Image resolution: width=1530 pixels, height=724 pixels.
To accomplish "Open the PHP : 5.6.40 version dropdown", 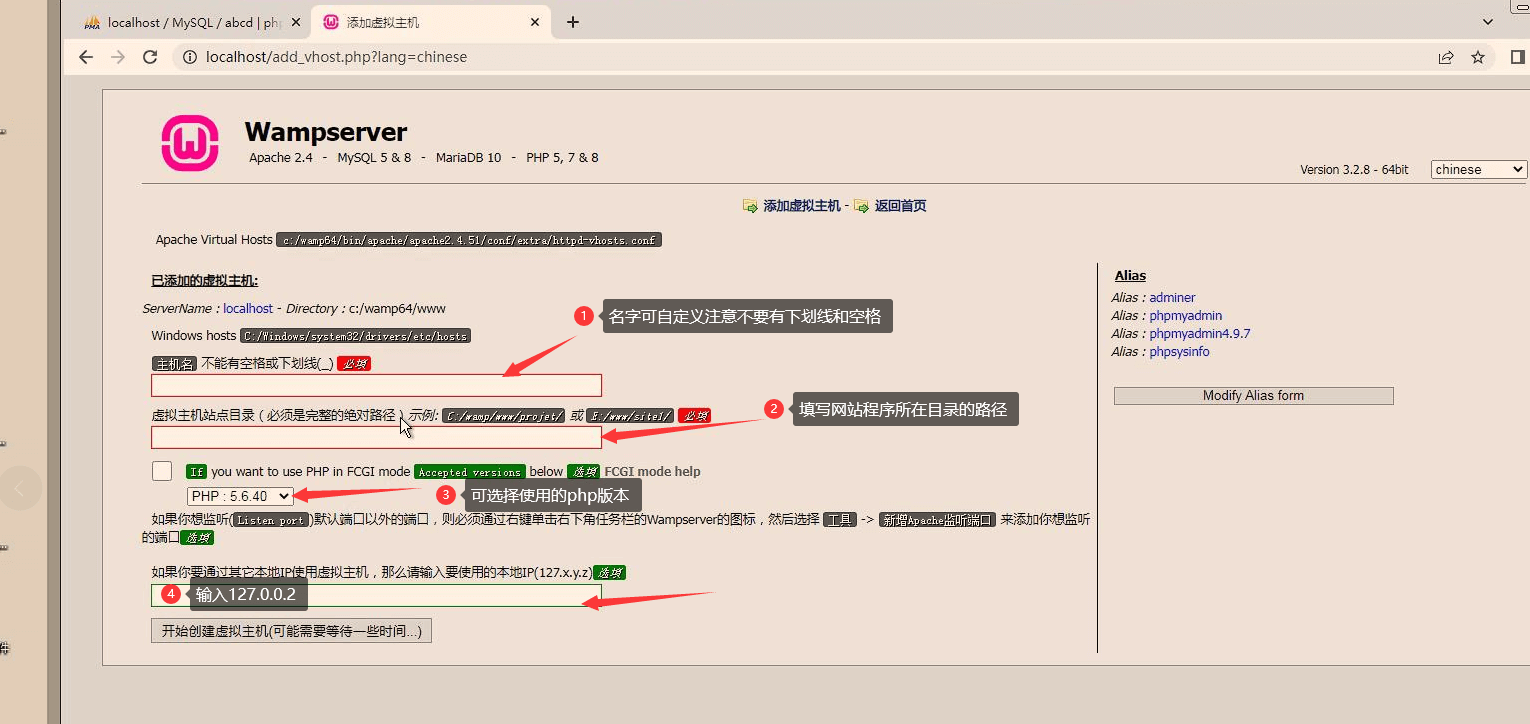I will tap(240, 496).
